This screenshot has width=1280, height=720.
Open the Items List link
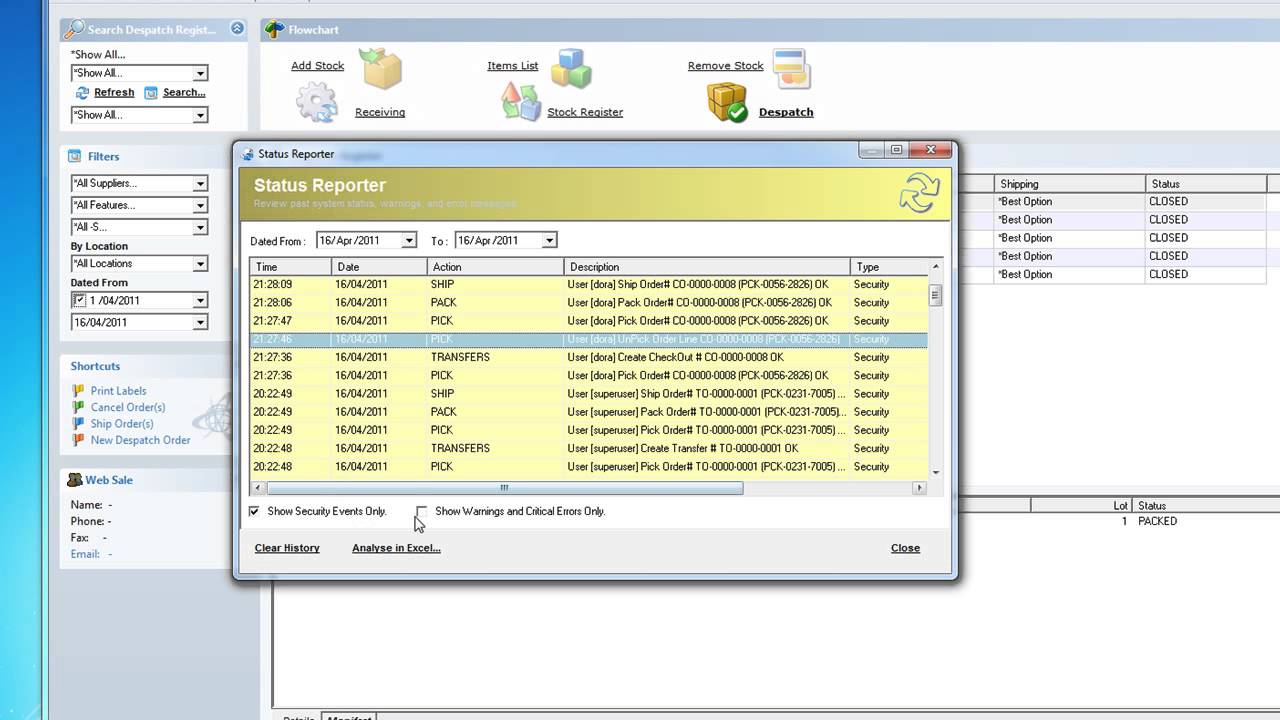pos(512,66)
